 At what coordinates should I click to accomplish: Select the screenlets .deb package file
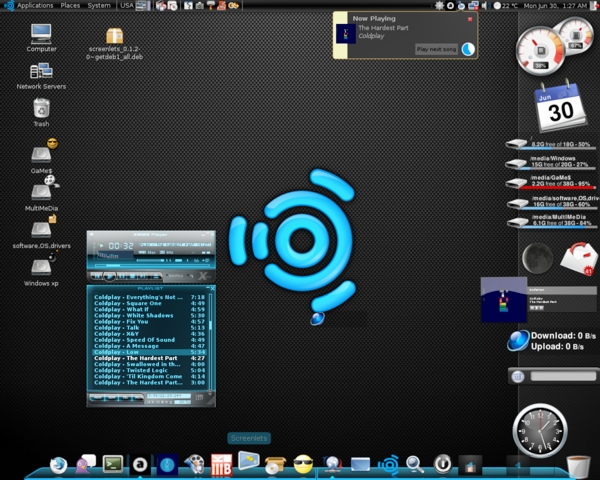114,44
